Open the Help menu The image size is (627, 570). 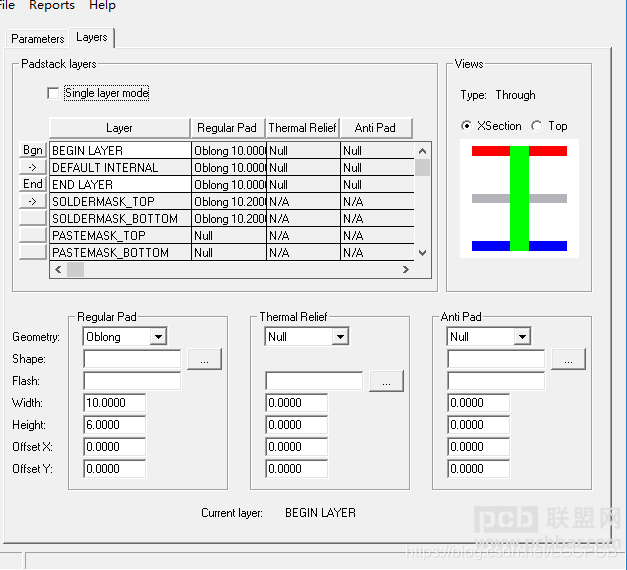point(102,6)
